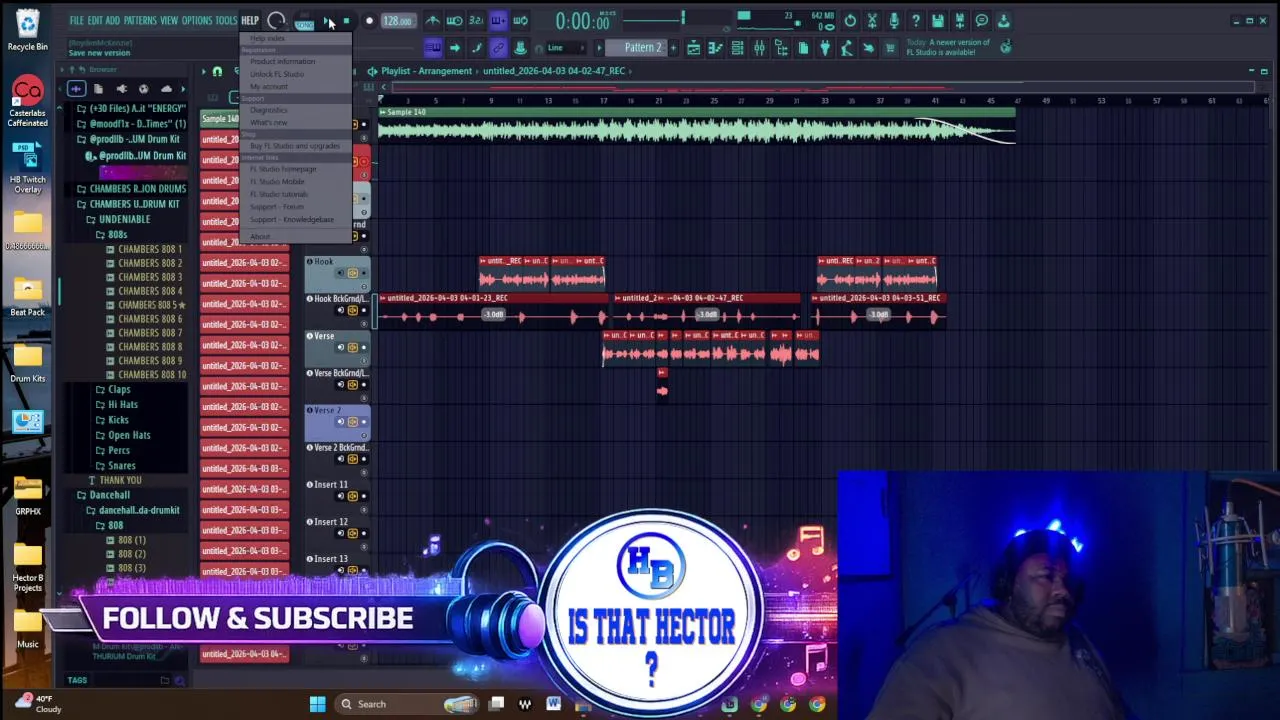The width and height of the screenshot is (1280, 720).
Task: Select CHAMBERS 808 5 sample
Action: 146,305
